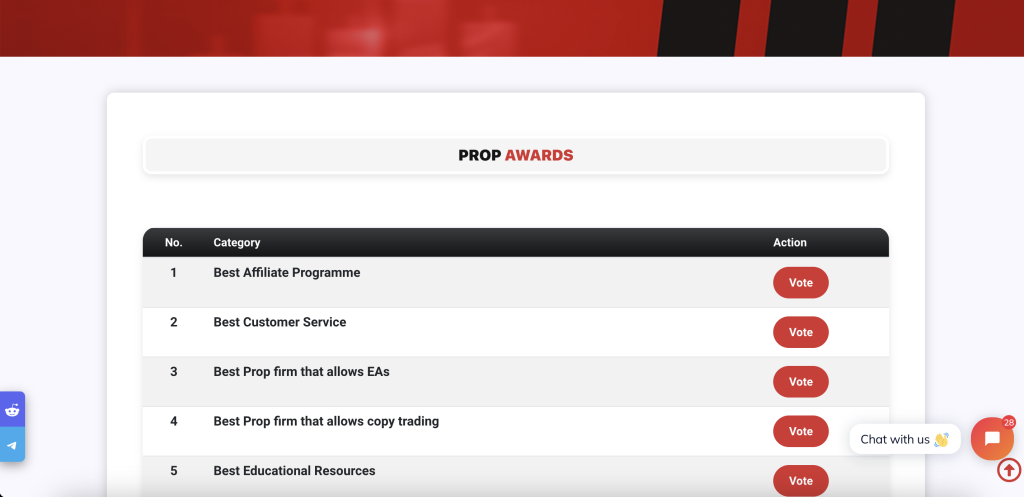This screenshot has width=1024, height=497.
Task: Click the Category column header
Action: (237, 243)
